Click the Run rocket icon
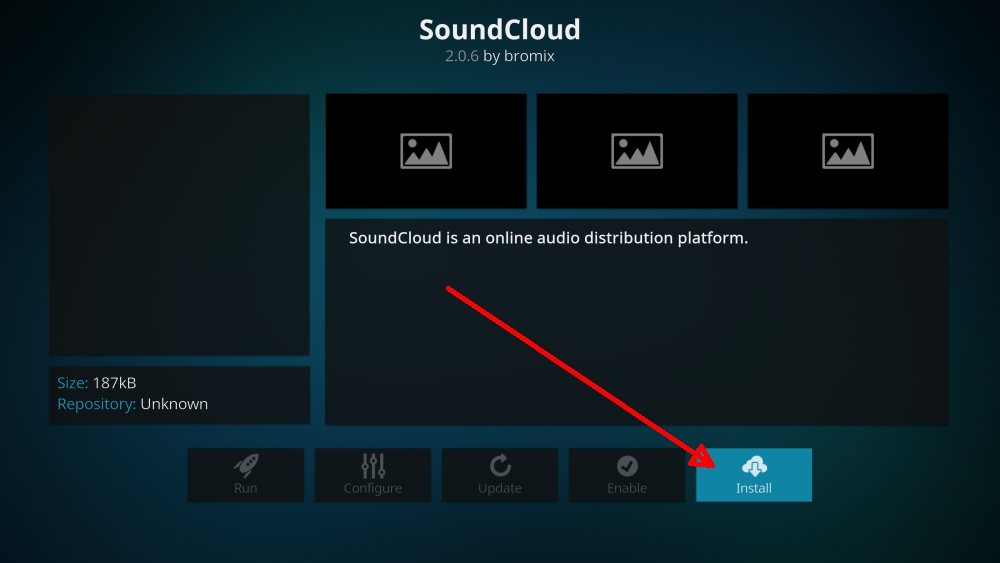The height and width of the screenshot is (563, 1000). tap(246, 466)
